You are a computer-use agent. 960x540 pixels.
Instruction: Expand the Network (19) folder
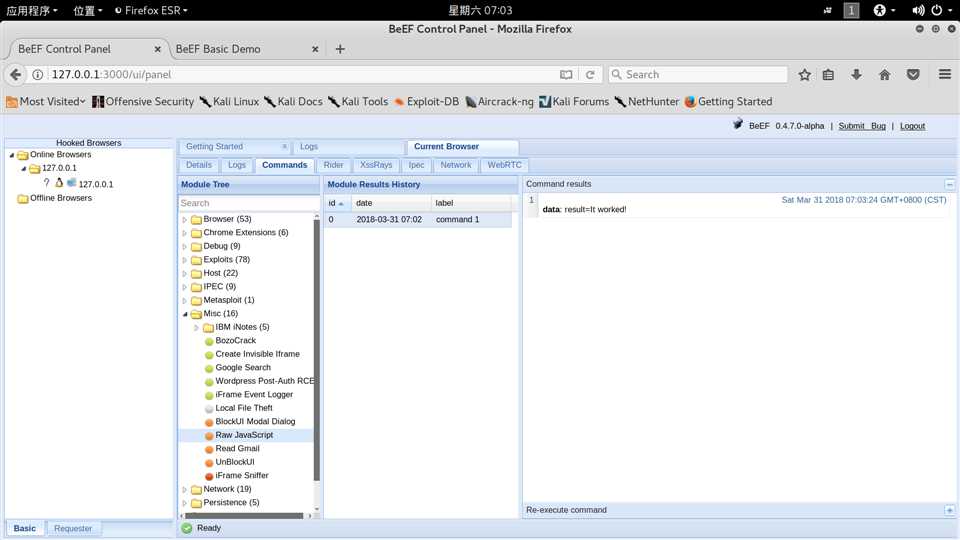click(184, 489)
